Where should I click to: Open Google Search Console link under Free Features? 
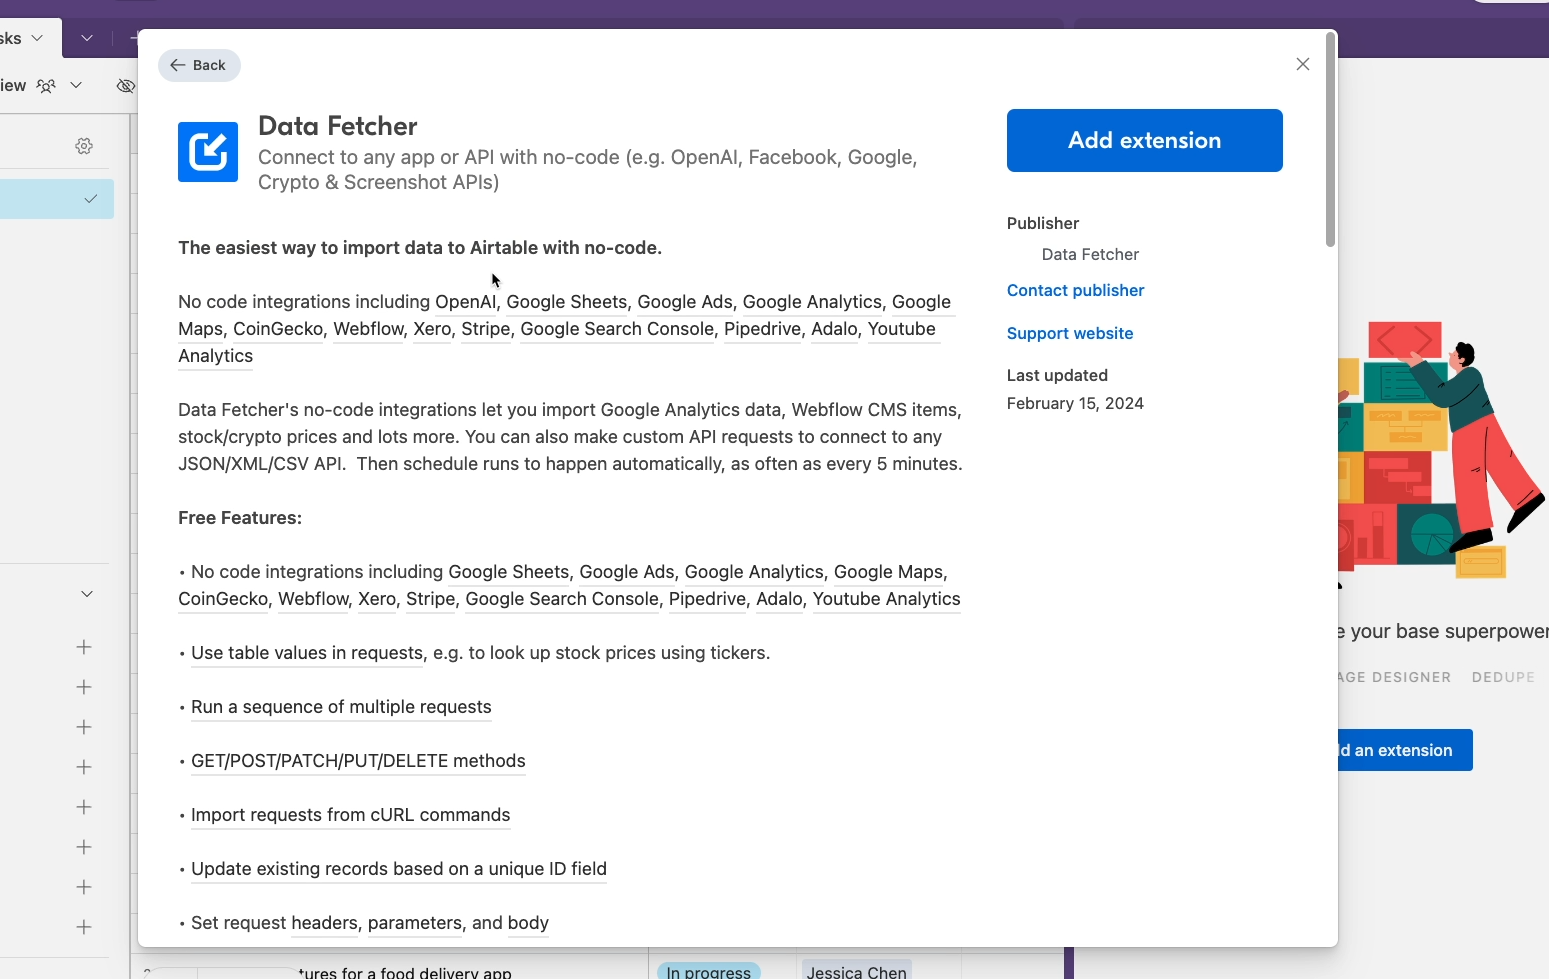pyautogui.click(x=562, y=599)
